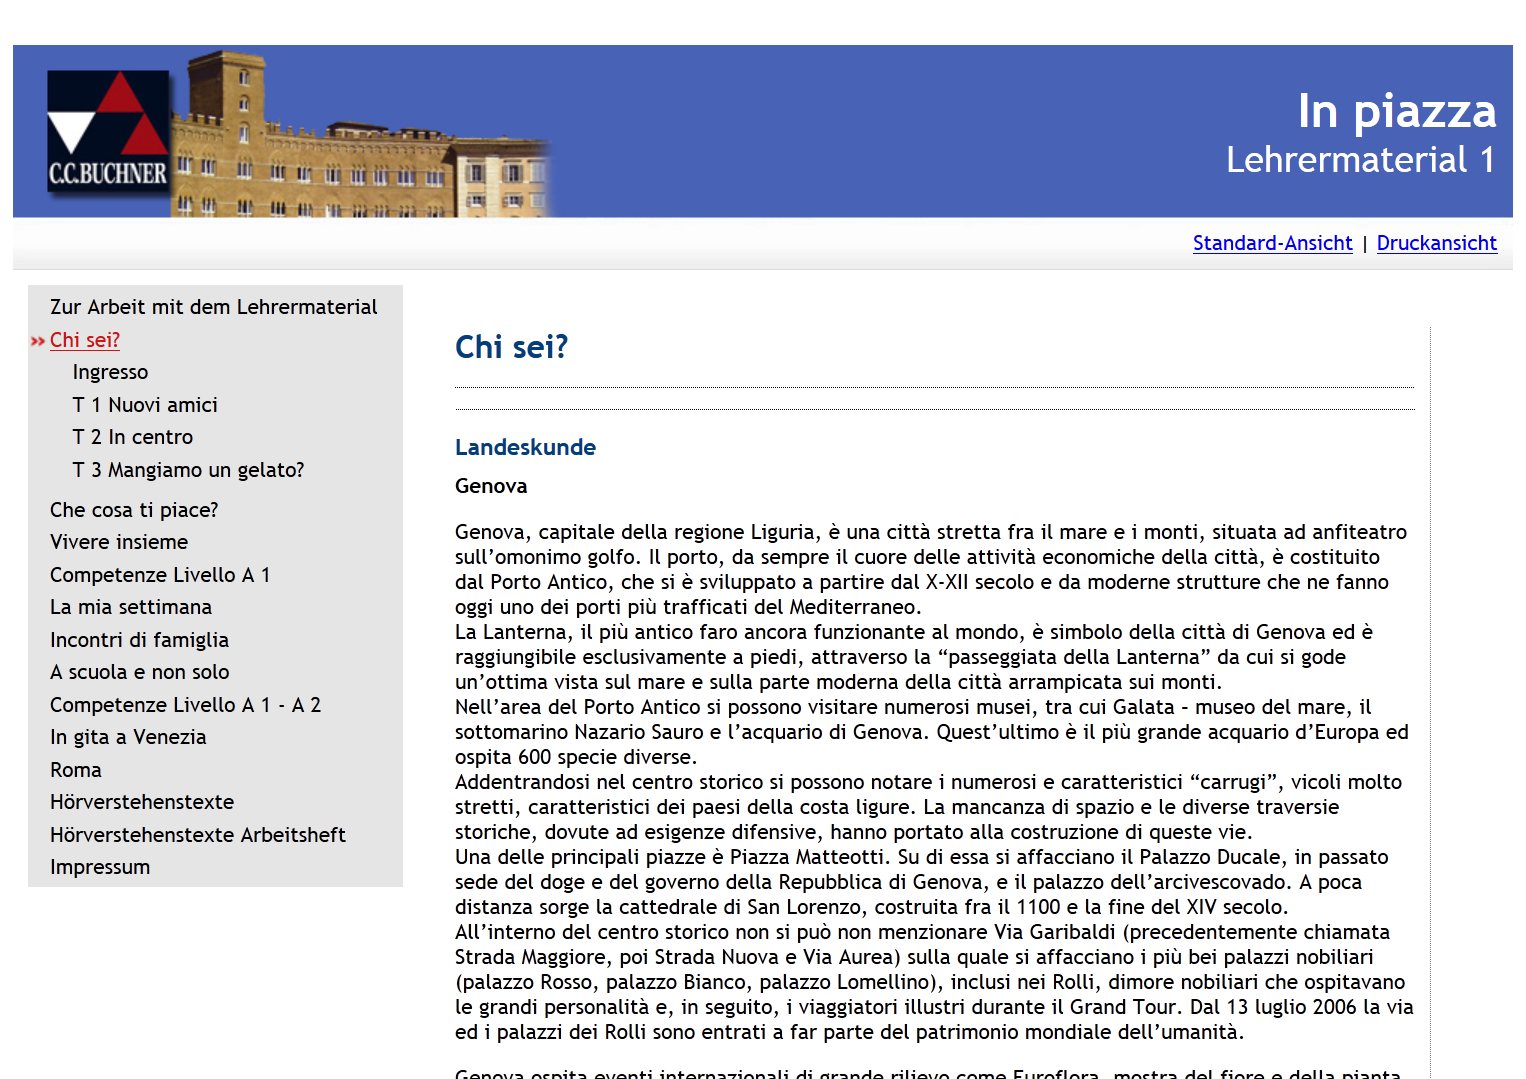Viewport: 1526px width, 1079px height.
Task: Open Hörverstehenstexte Arbeitsheft
Action: [x=198, y=835]
